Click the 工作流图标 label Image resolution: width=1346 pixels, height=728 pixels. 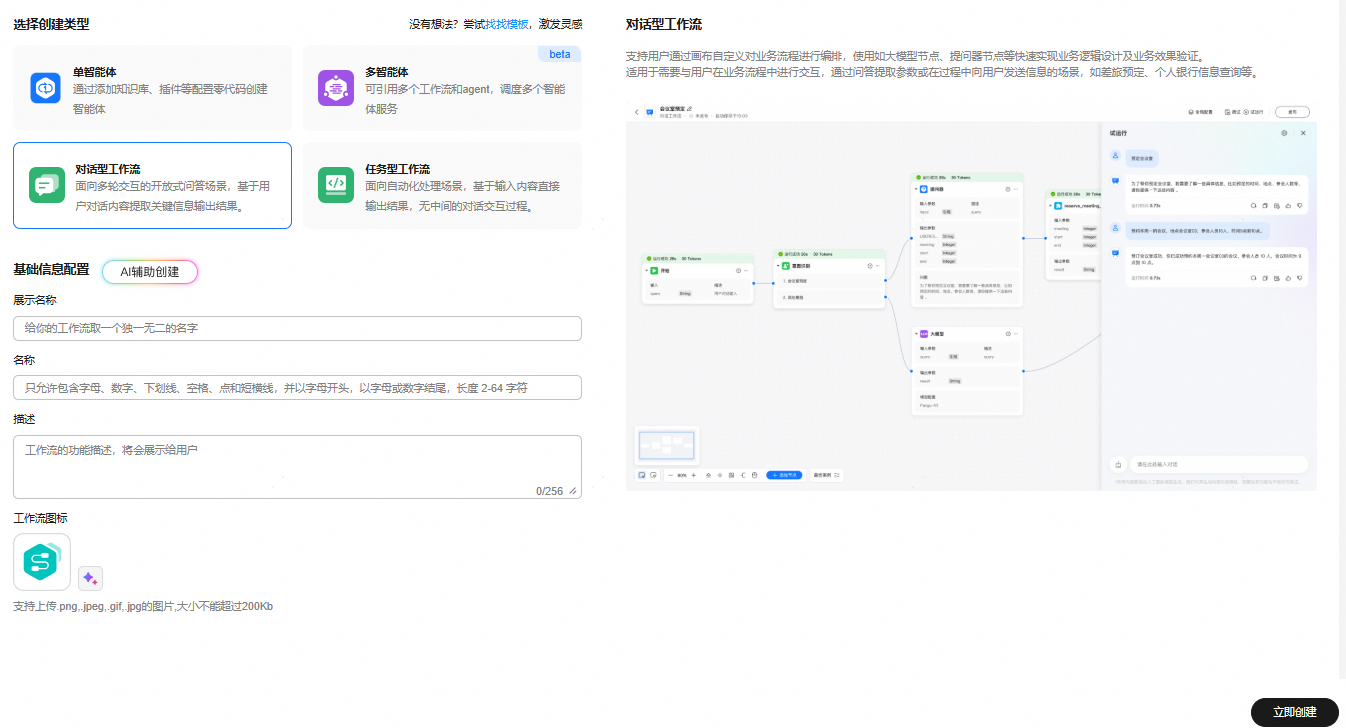(40, 518)
